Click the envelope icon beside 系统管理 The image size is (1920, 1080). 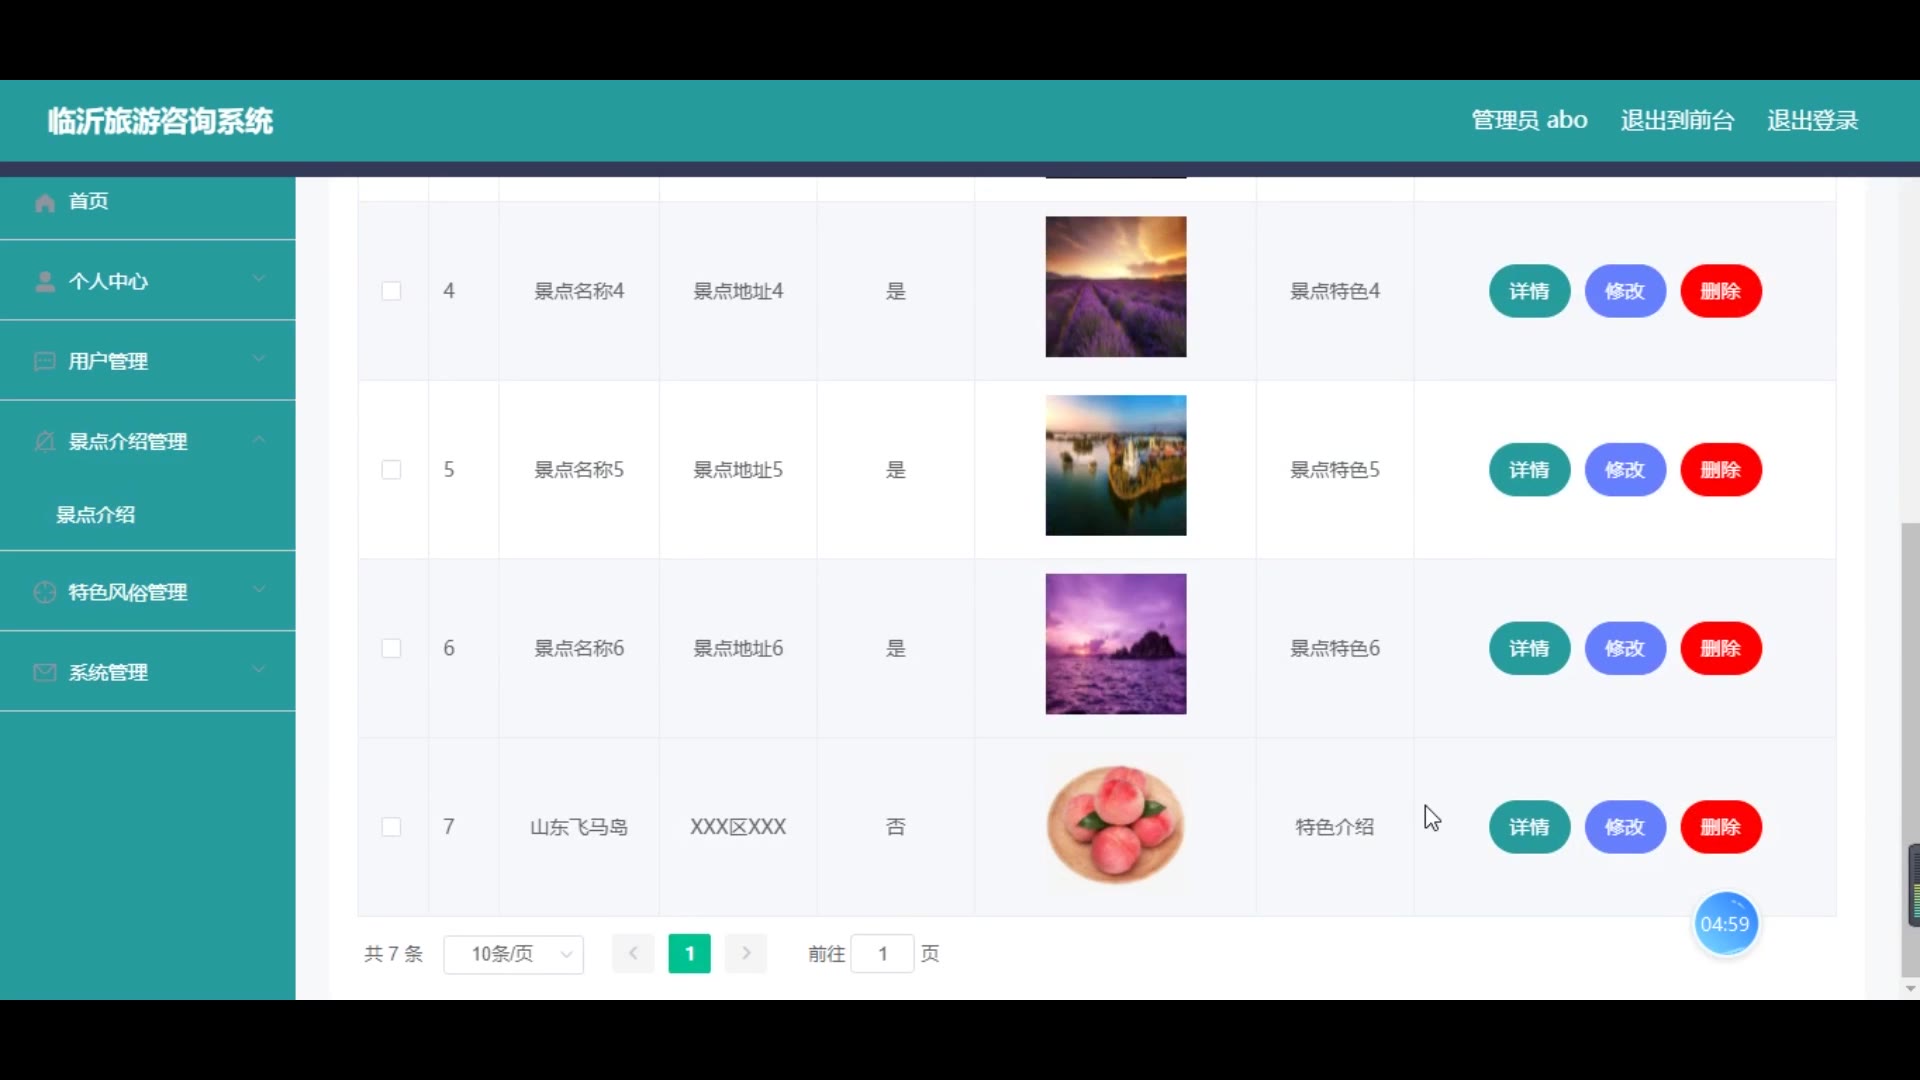point(45,672)
